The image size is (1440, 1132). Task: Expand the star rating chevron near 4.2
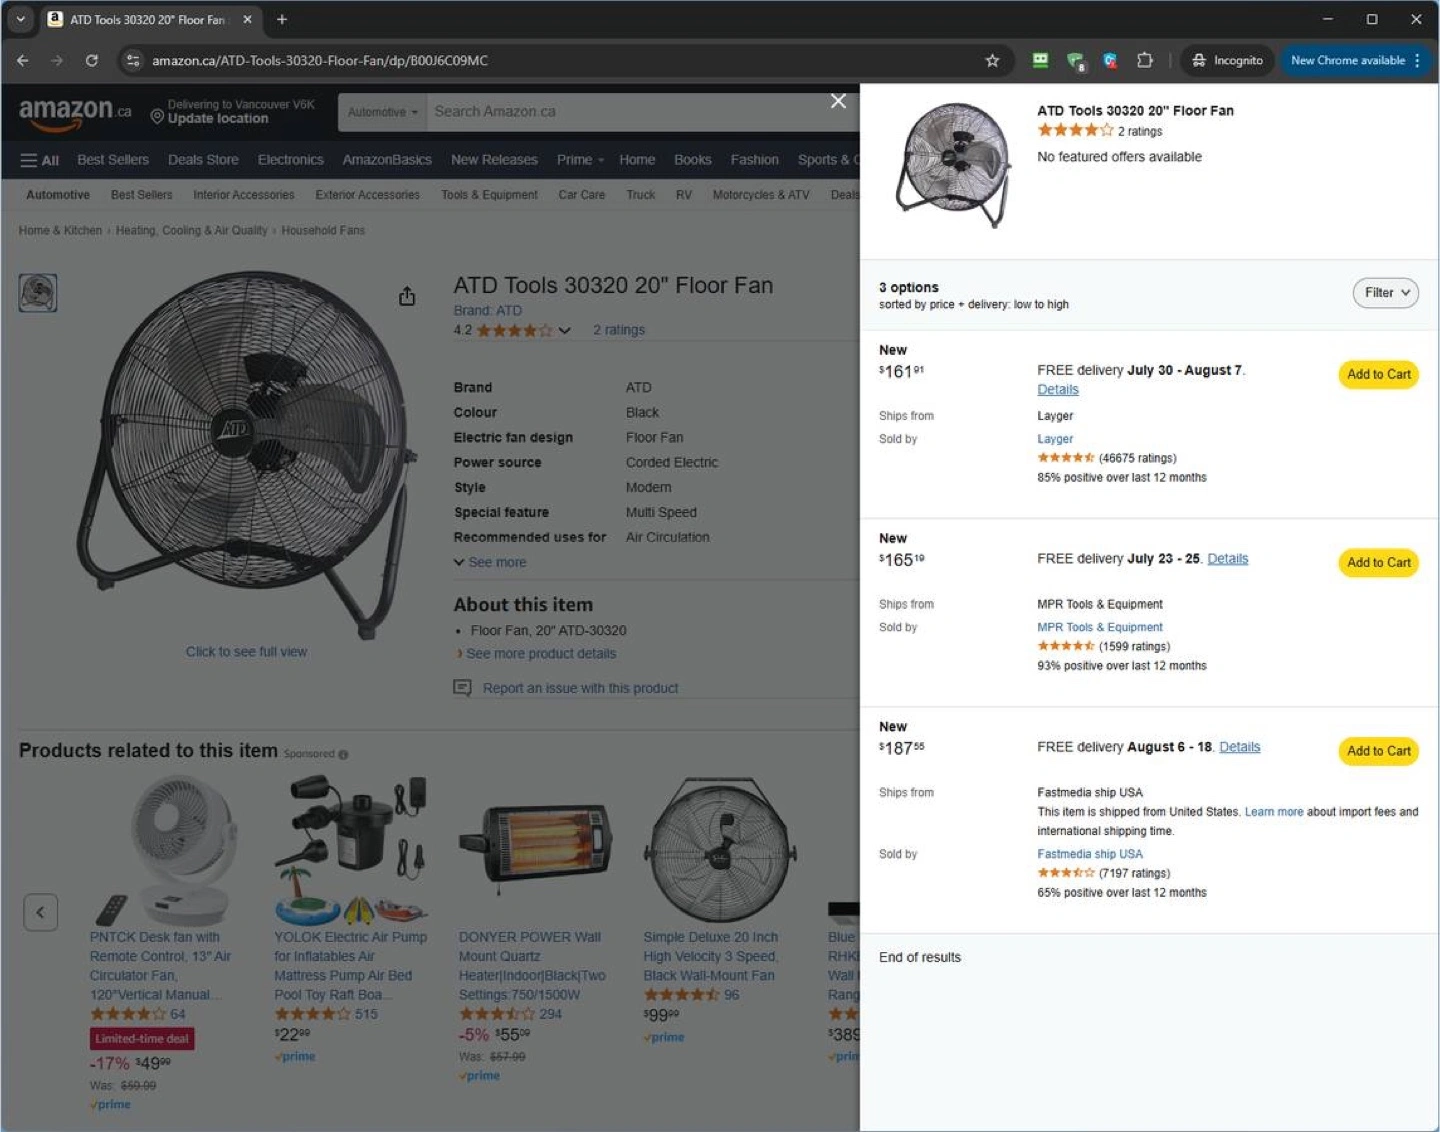point(565,330)
